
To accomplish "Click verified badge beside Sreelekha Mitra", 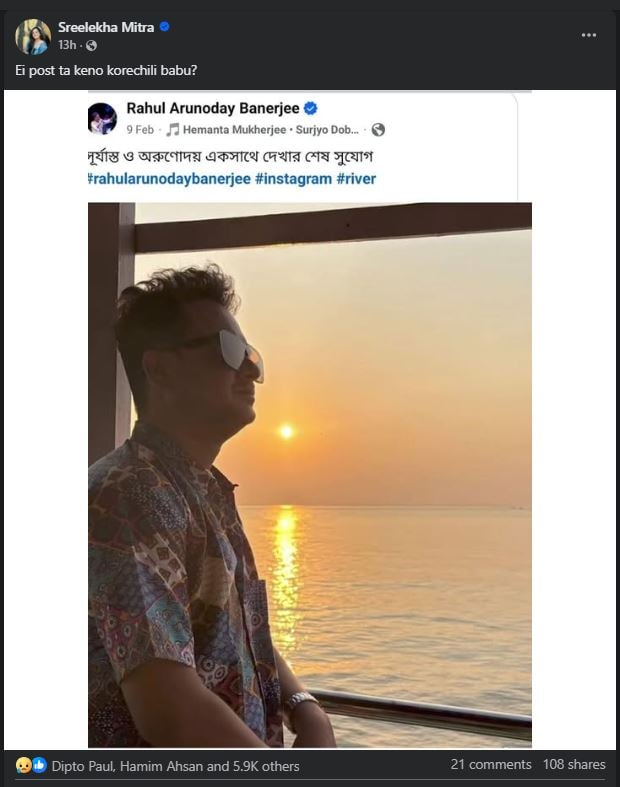I will click(165, 27).
